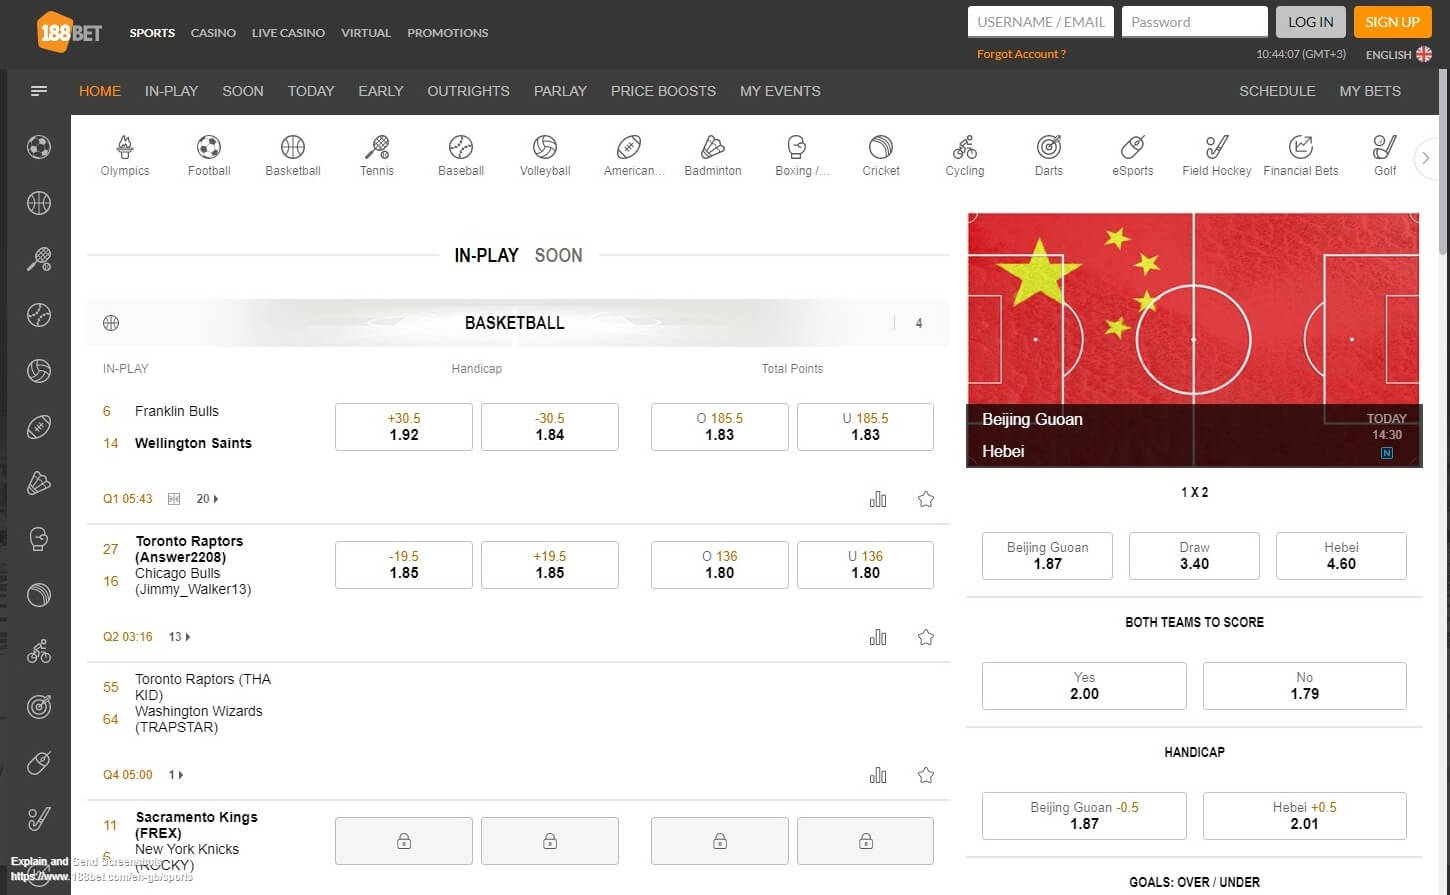Select the Football sport icon
Viewport: 1450px width, 895px height.
(x=209, y=156)
